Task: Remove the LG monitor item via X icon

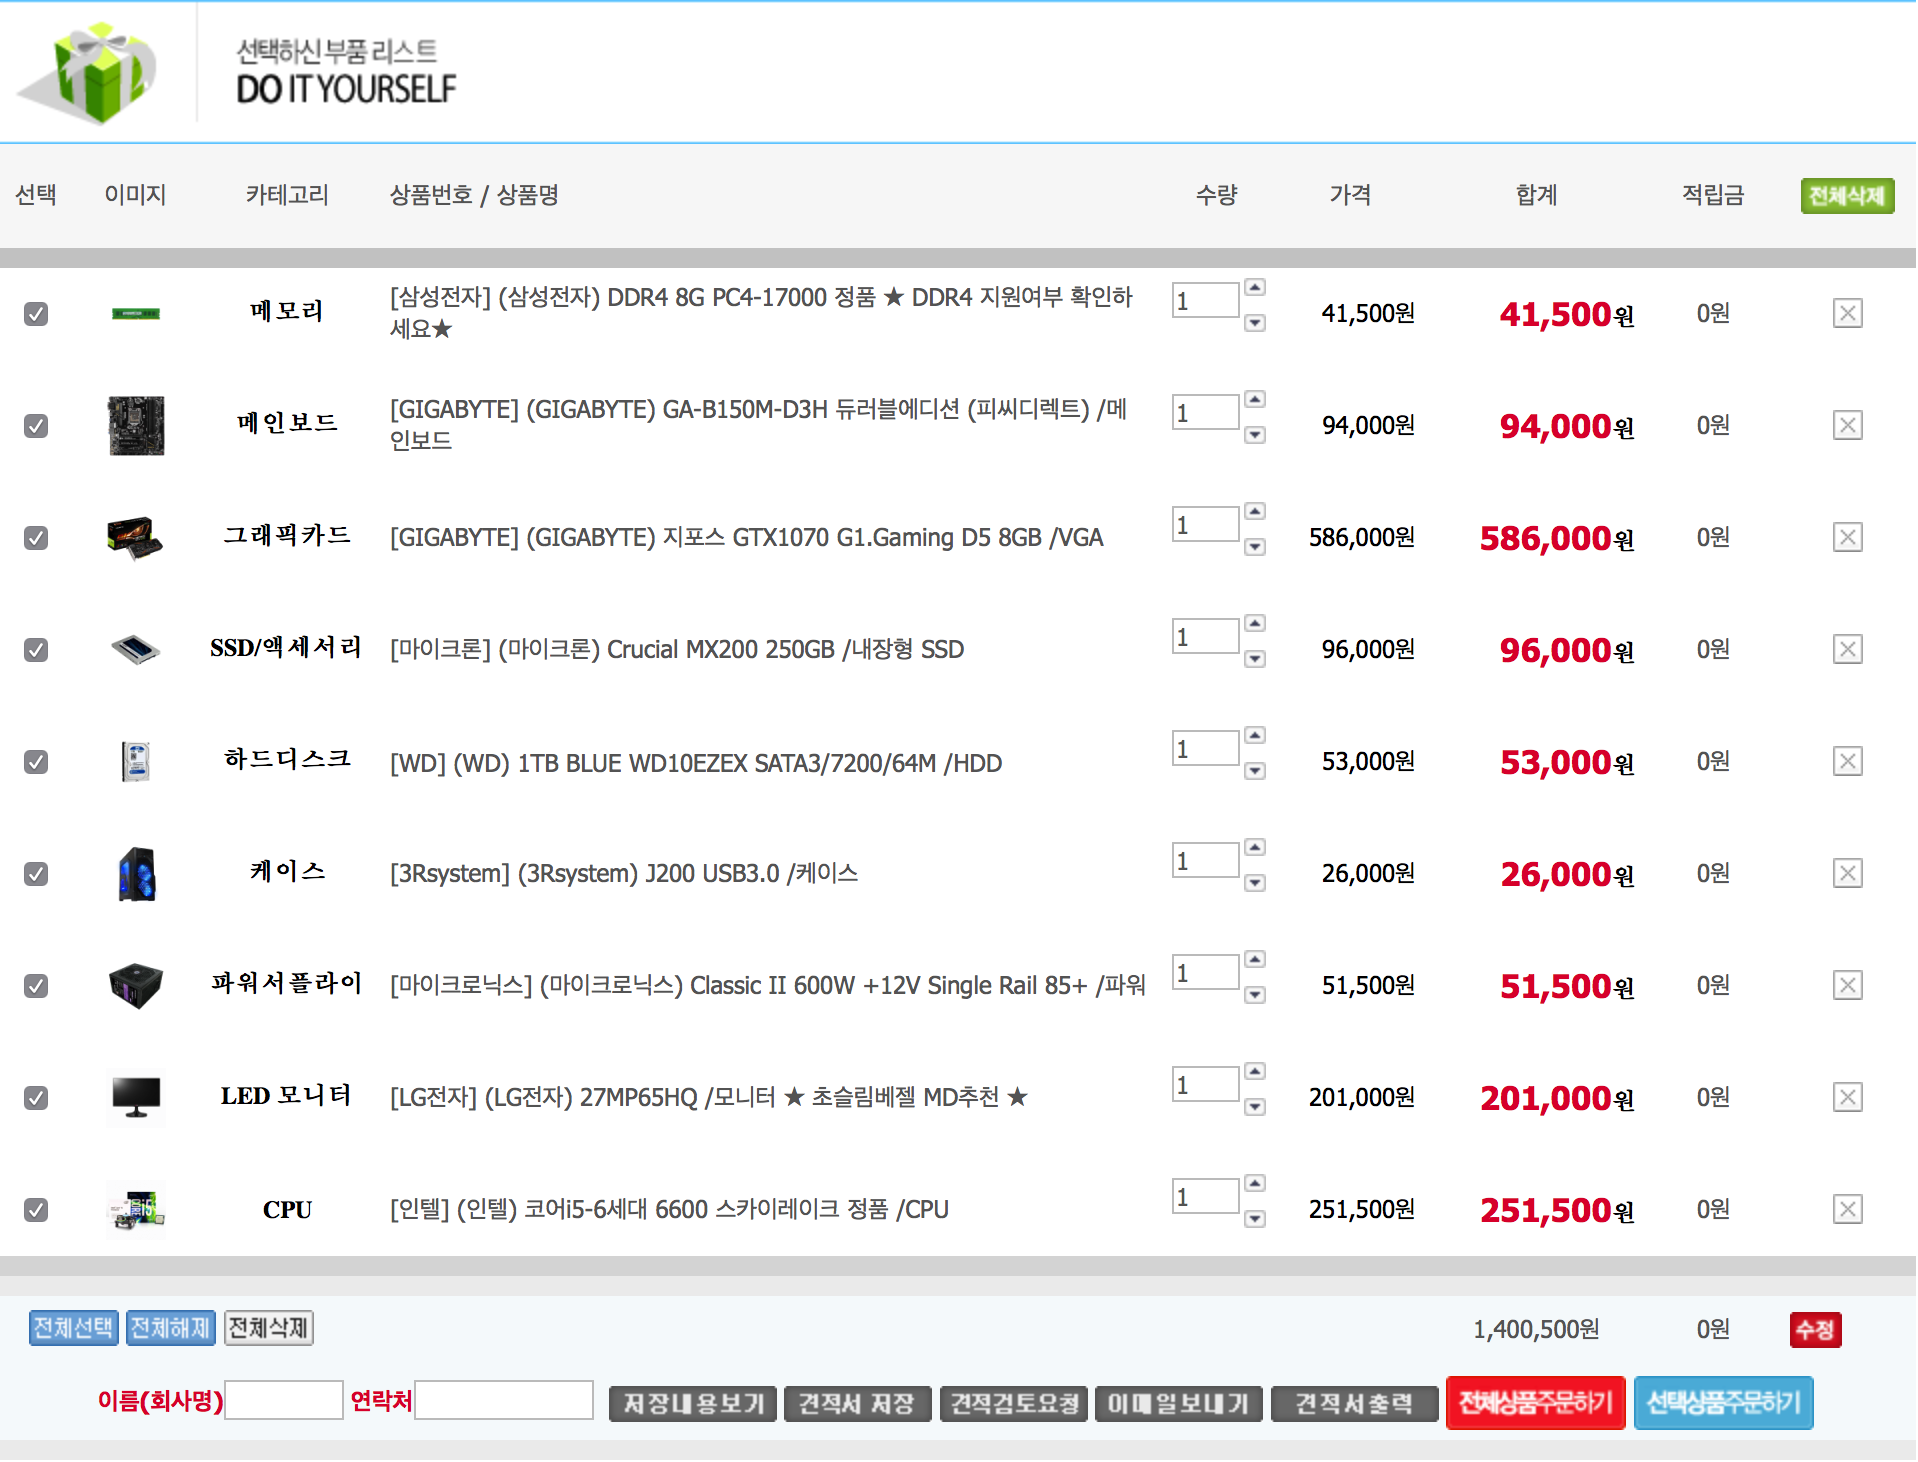Action: [1846, 1098]
